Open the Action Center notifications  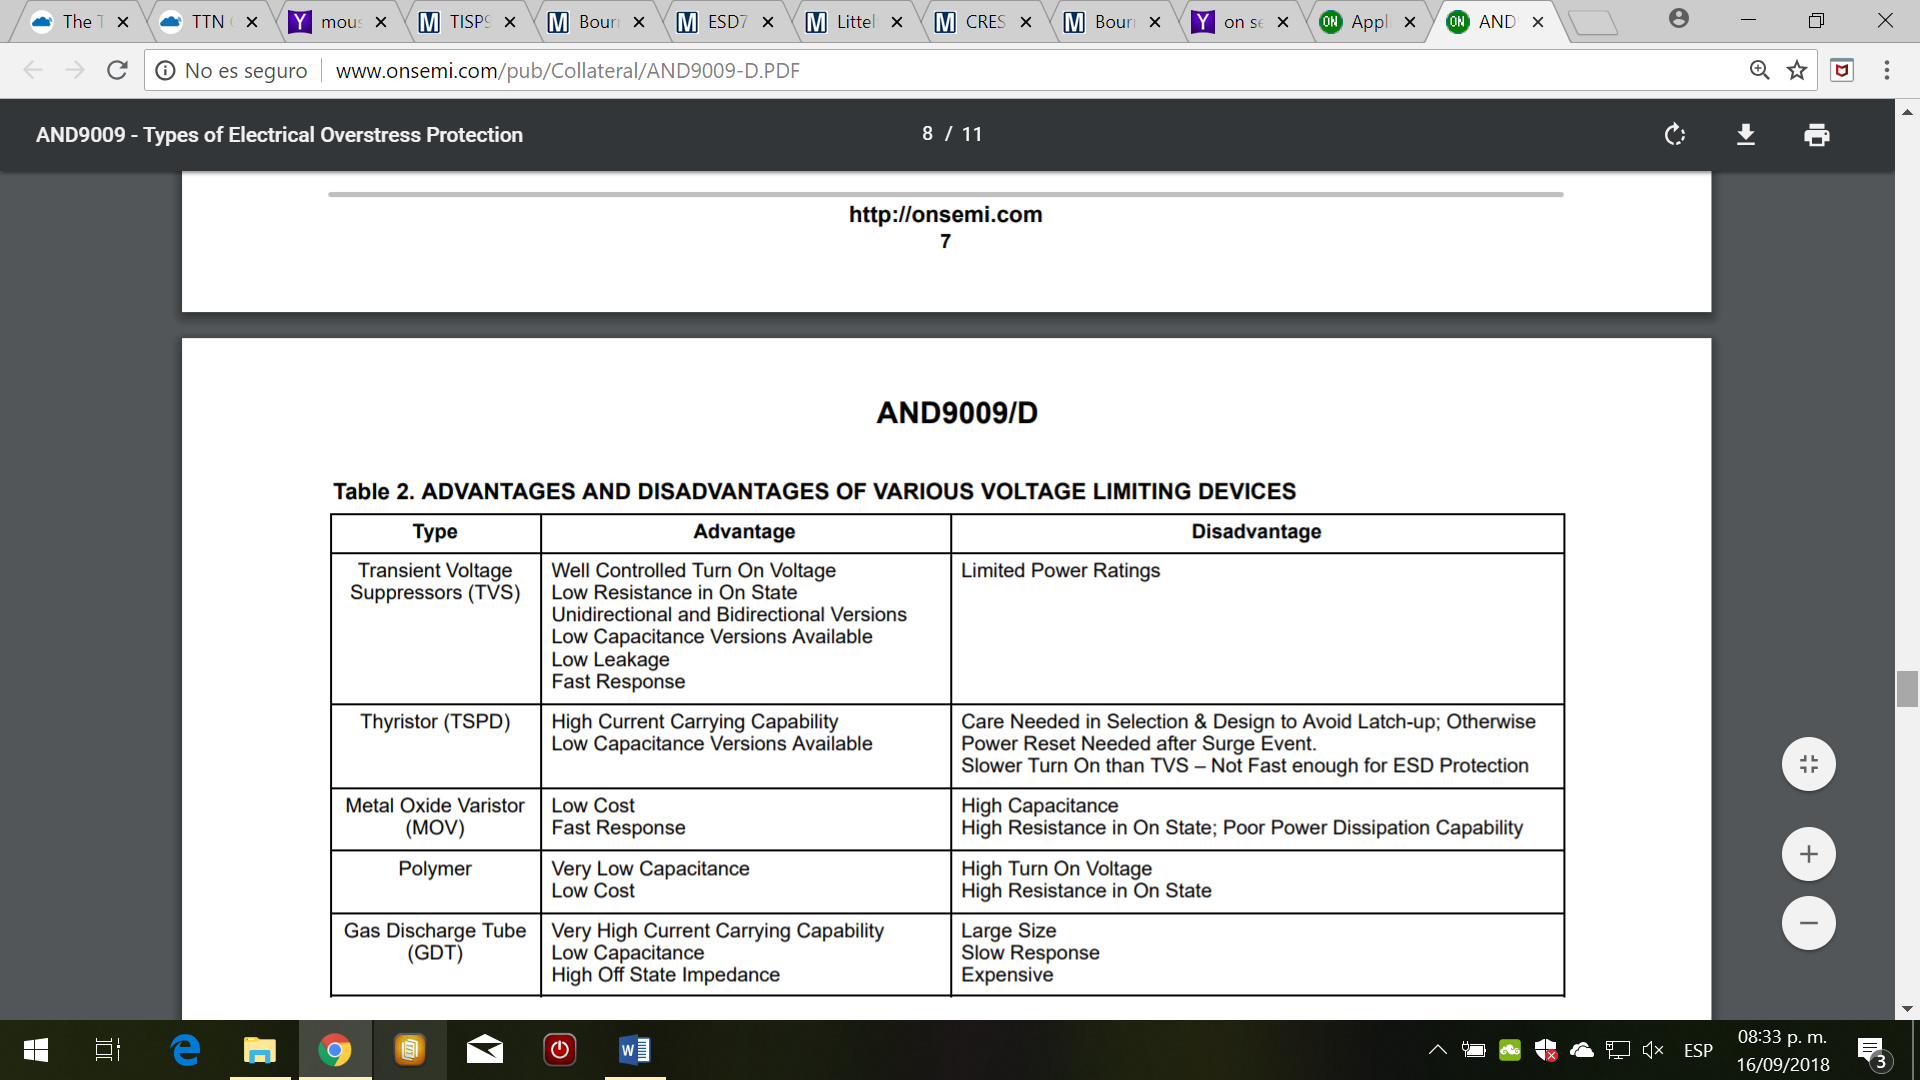click(1873, 1051)
